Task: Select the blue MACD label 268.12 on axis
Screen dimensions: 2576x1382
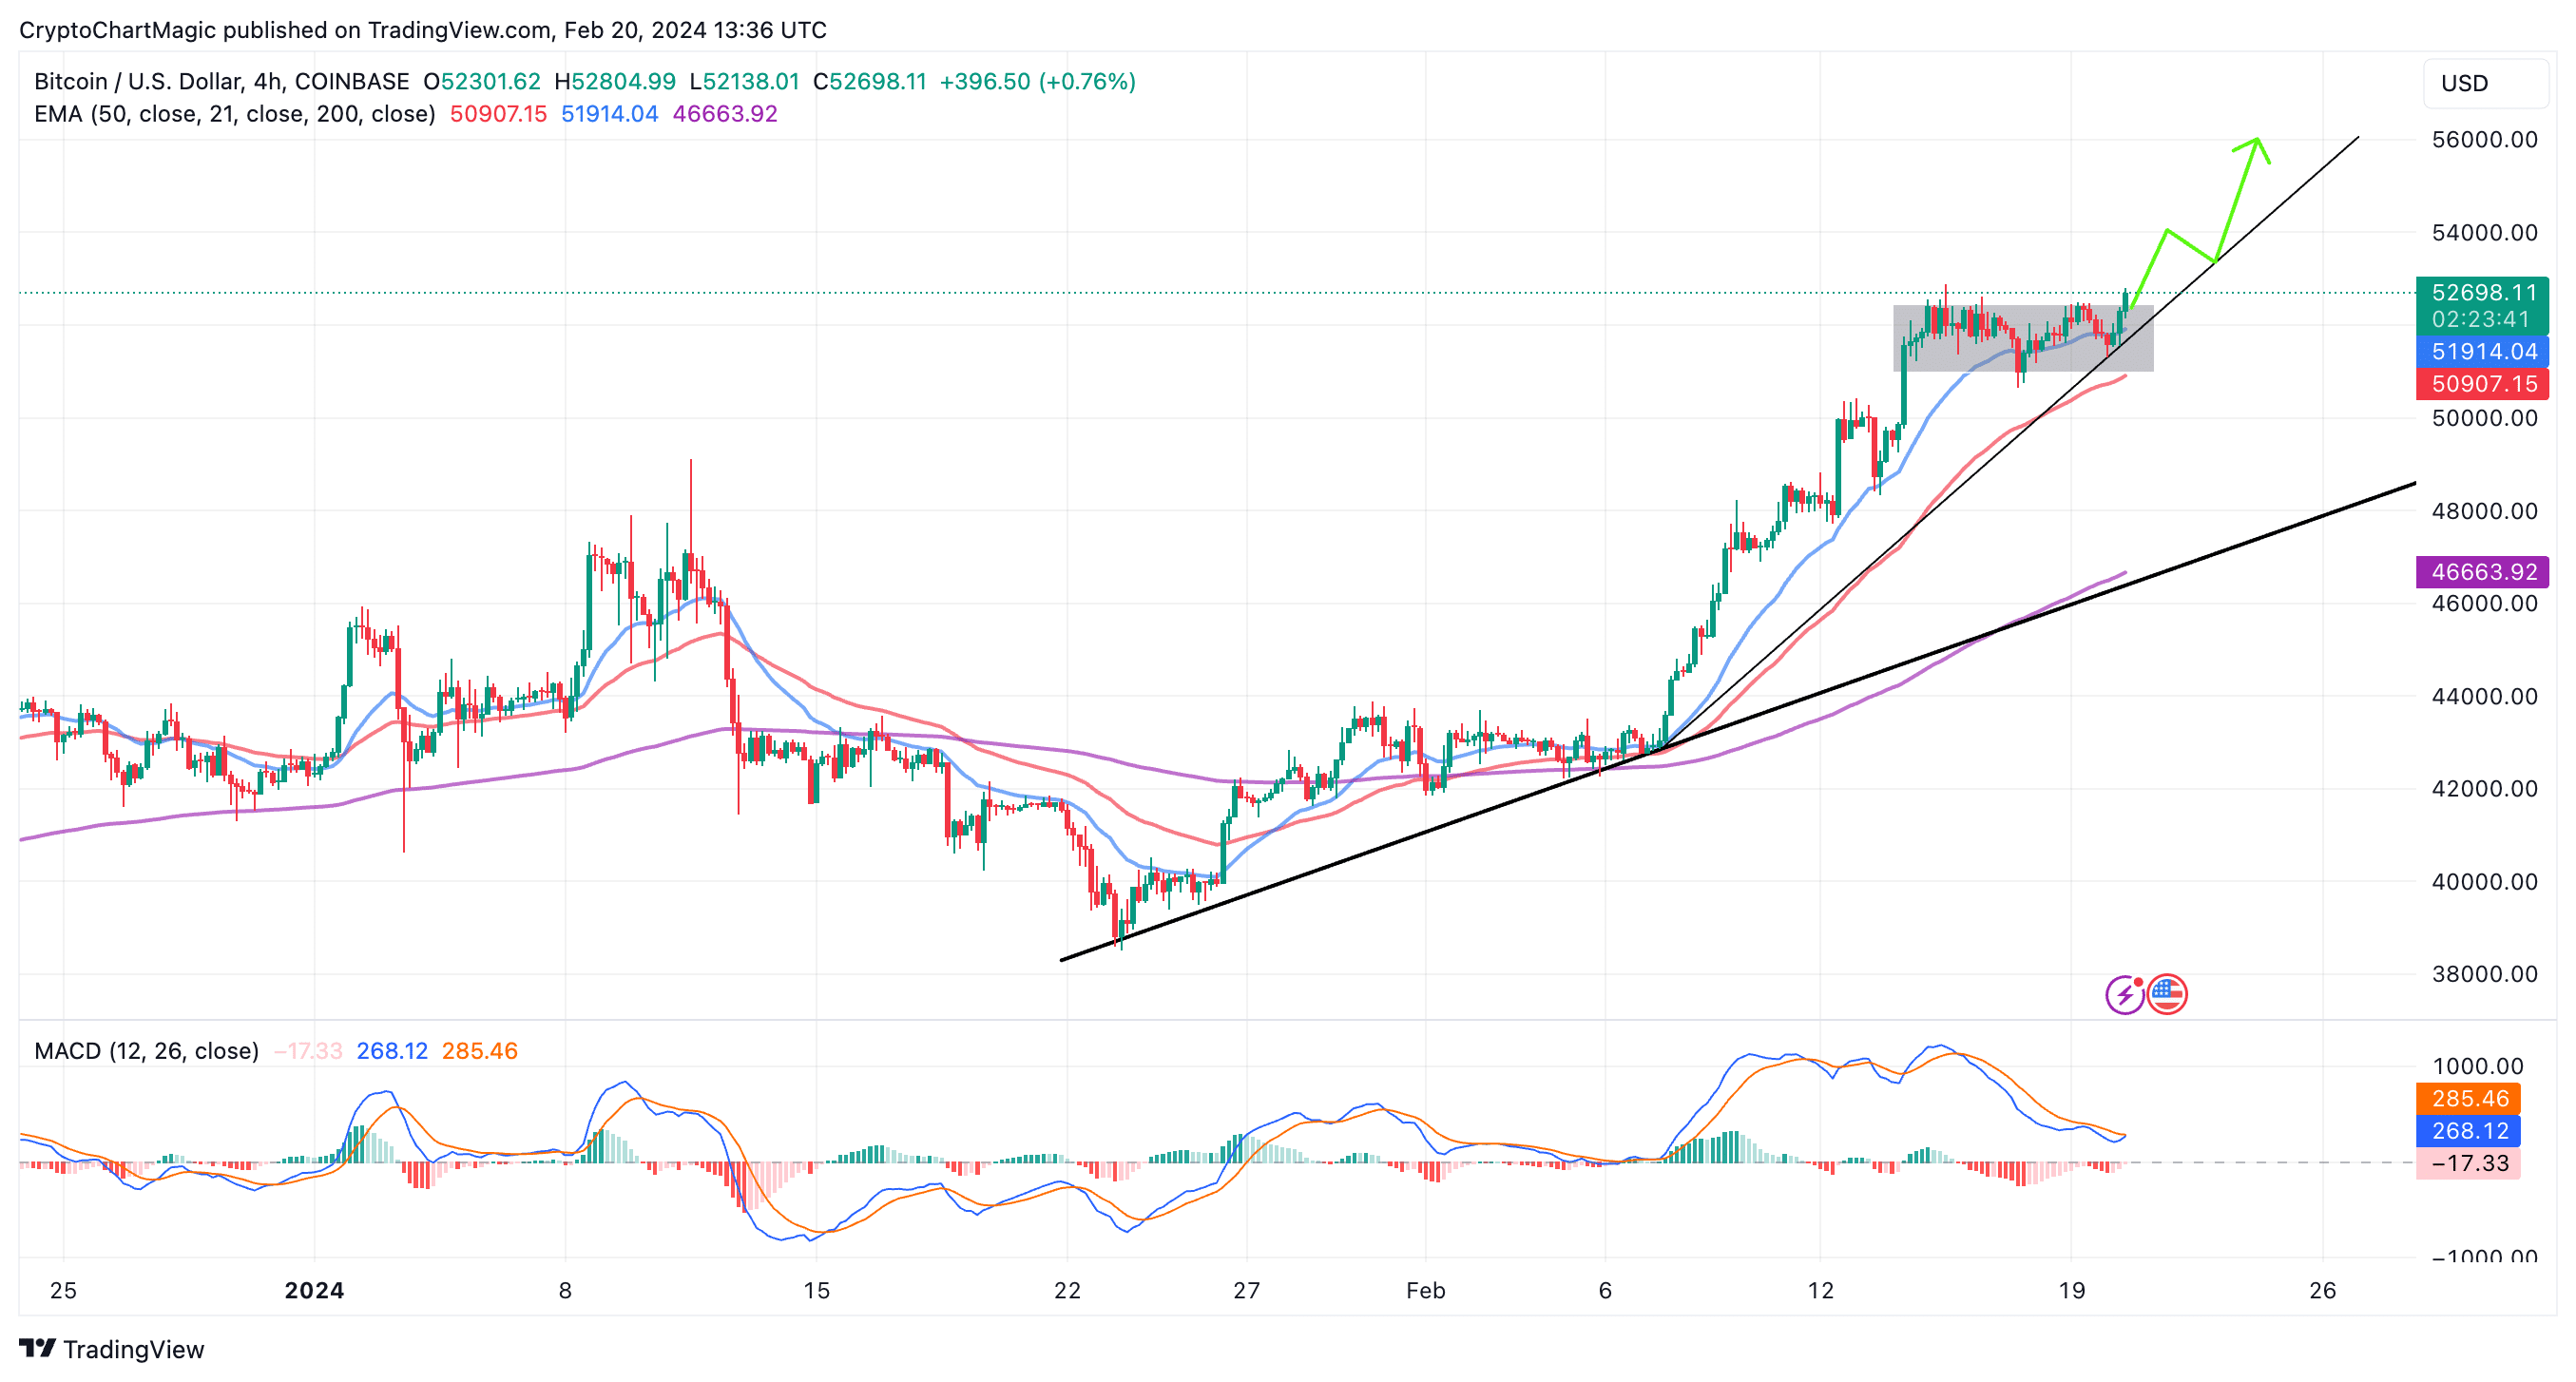Action: click(x=2469, y=1130)
